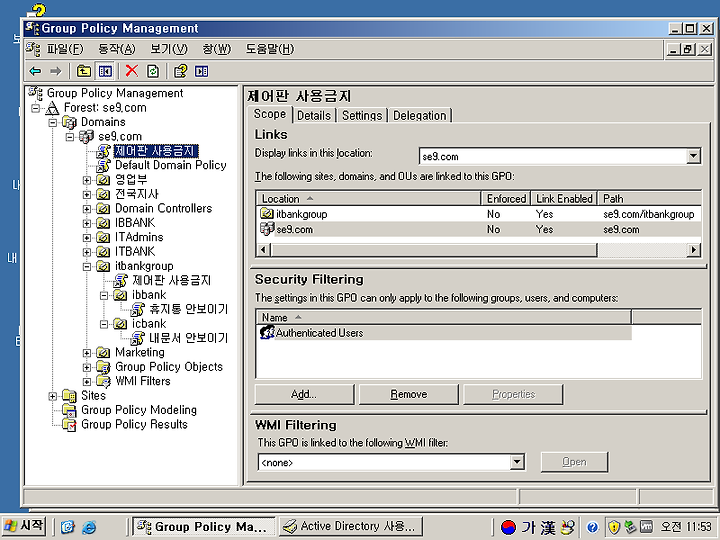Open the 파일(F) menu

point(65,49)
